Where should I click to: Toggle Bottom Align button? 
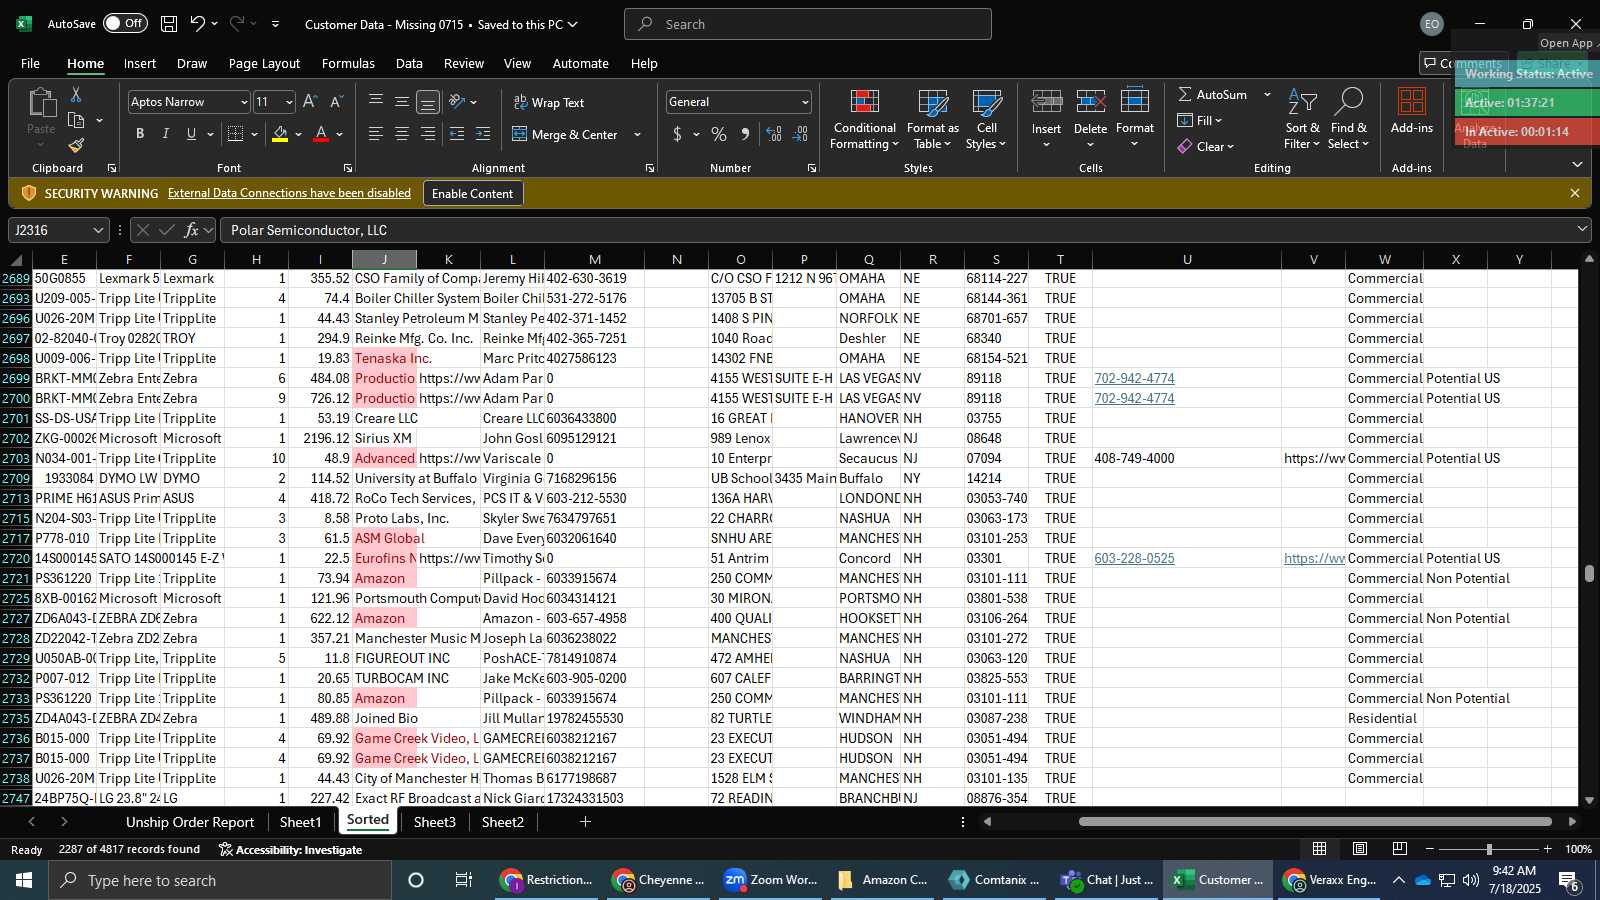click(x=428, y=102)
